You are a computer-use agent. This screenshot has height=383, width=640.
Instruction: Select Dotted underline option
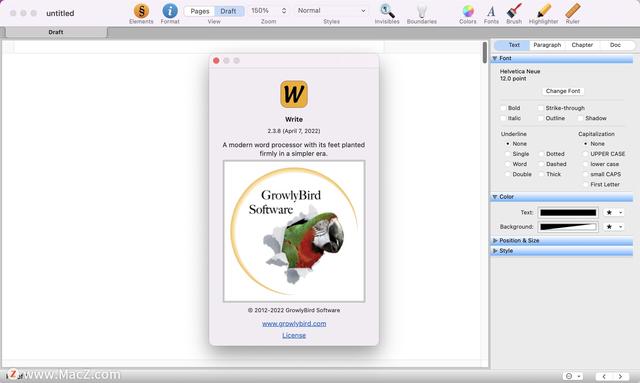[x=541, y=154]
